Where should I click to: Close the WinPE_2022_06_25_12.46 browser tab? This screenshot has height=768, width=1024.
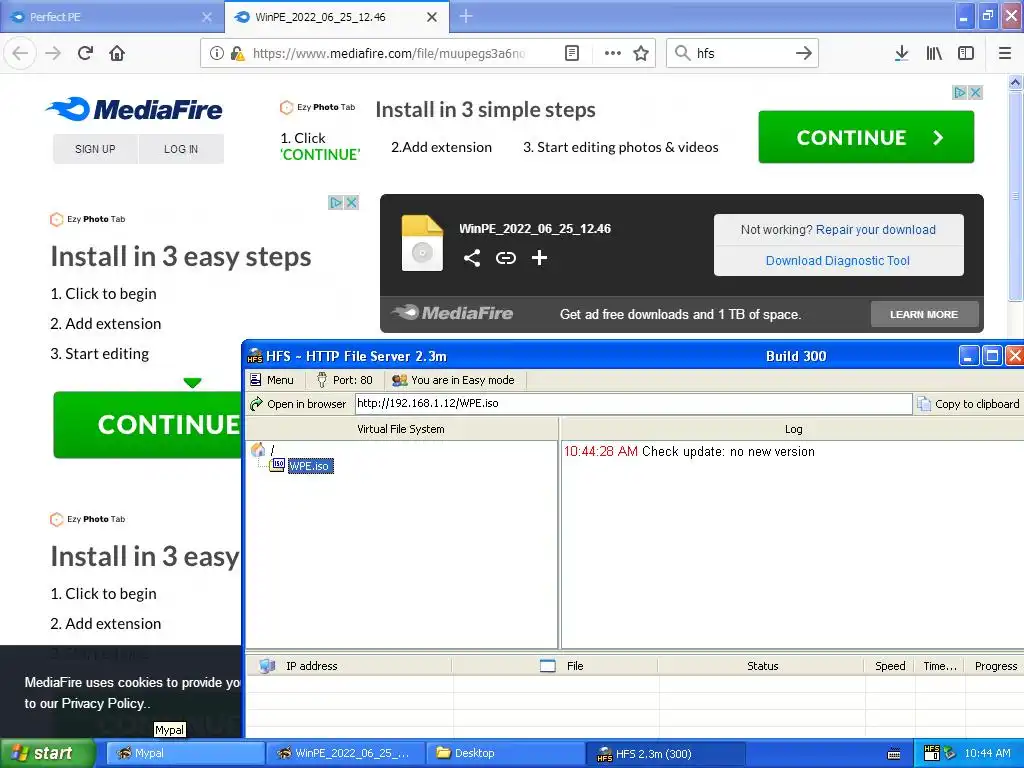[432, 17]
